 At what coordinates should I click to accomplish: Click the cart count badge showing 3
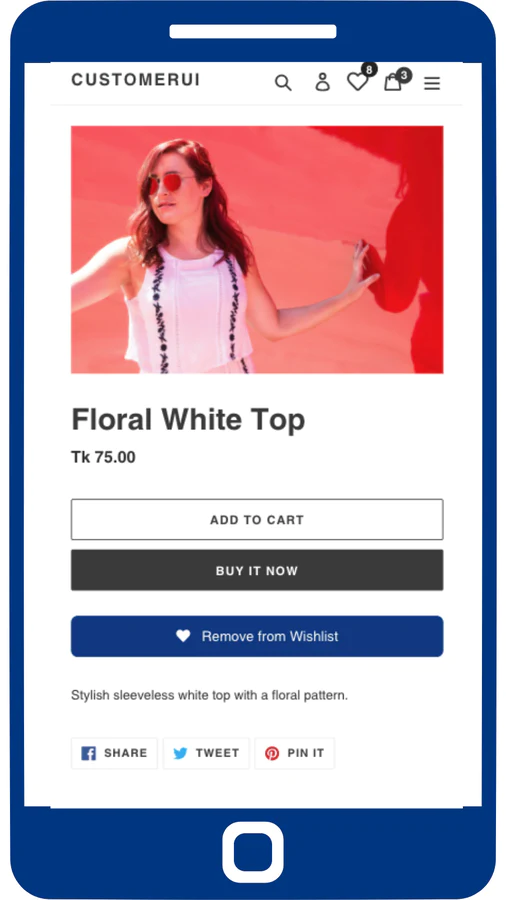click(x=404, y=75)
